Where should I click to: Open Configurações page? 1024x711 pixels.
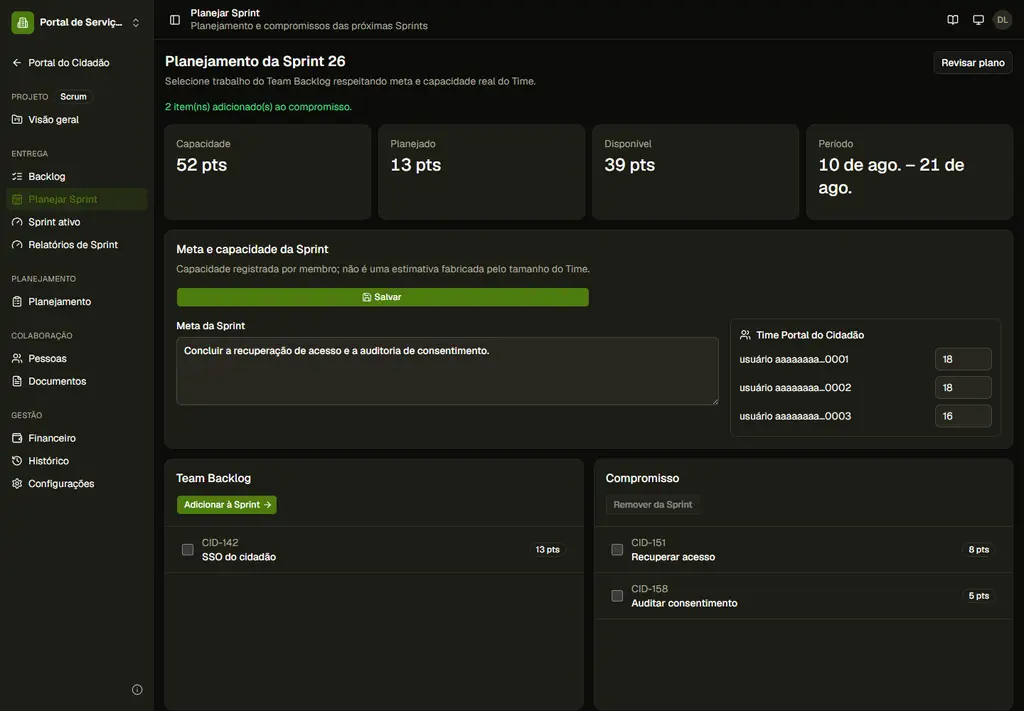coord(77,484)
